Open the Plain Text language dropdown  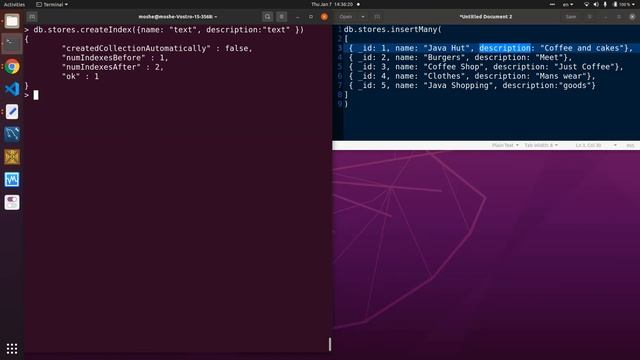click(505, 145)
